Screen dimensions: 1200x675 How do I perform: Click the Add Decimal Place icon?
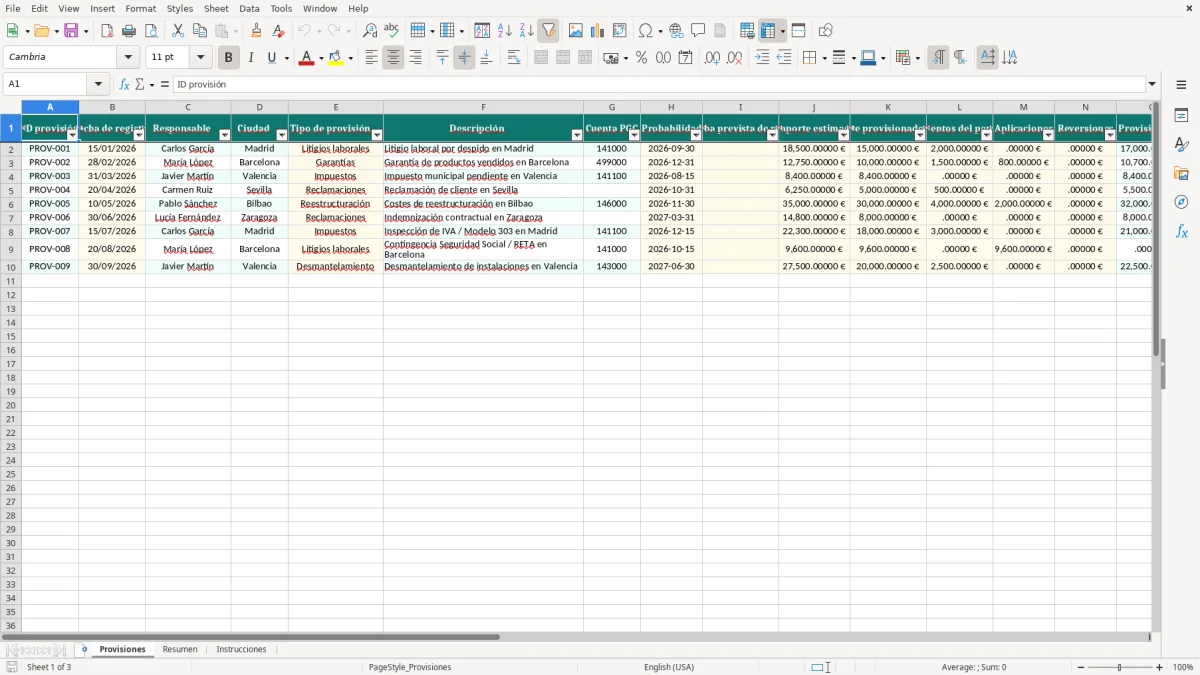[712, 58]
